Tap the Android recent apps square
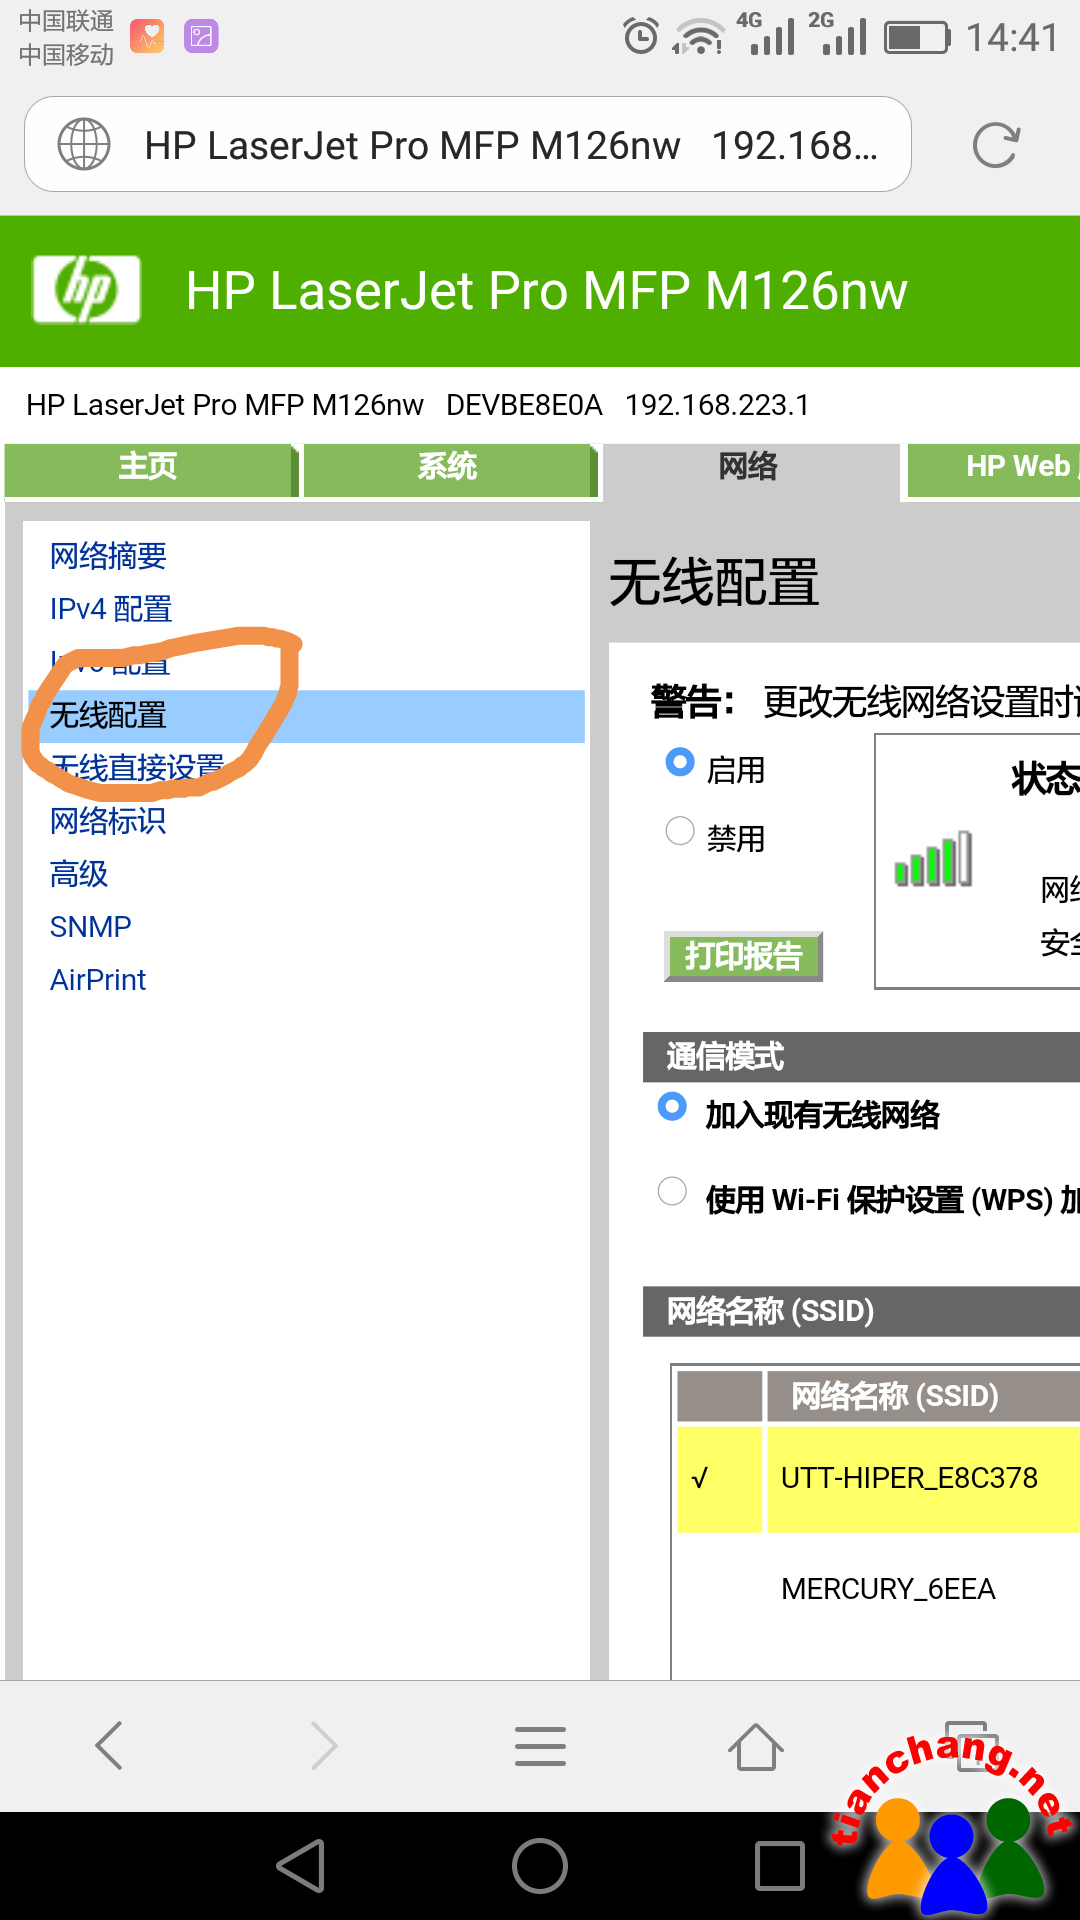The height and width of the screenshot is (1920, 1080). point(780,1866)
